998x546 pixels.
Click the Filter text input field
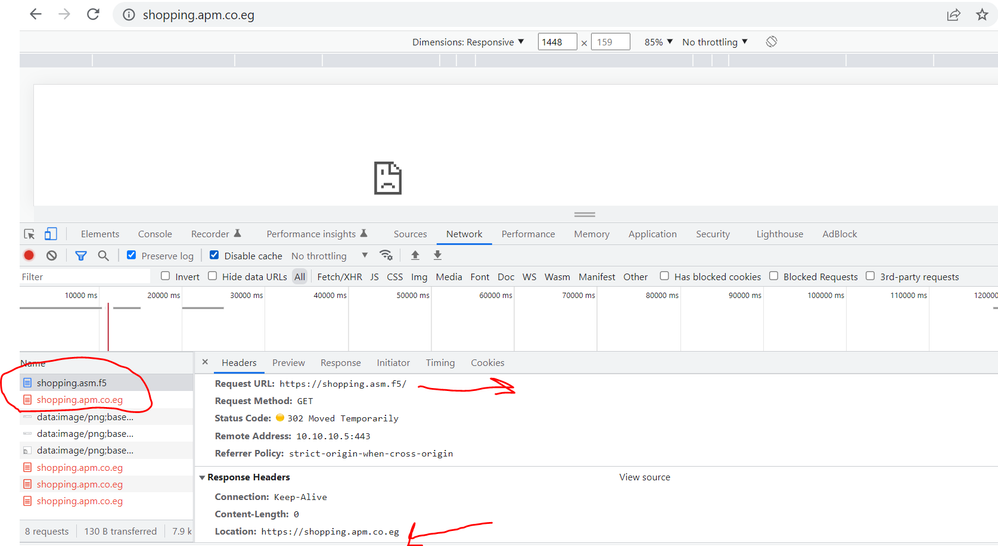[x=85, y=277]
